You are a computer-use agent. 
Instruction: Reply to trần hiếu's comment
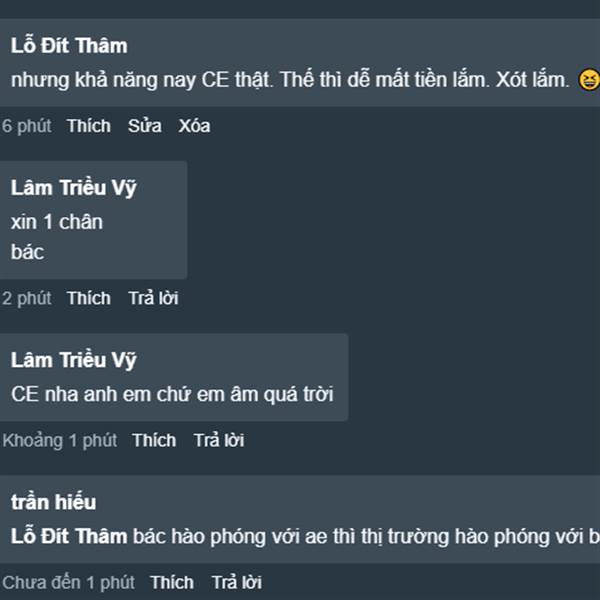click(x=237, y=583)
